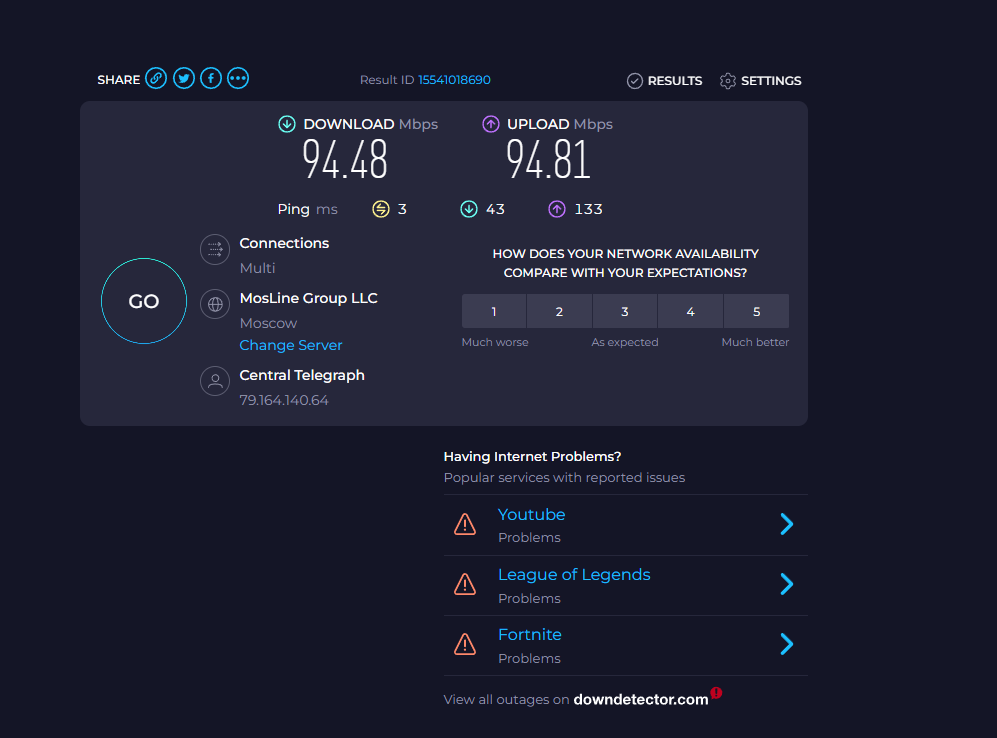Click the upload speed value 94.81
The image size is (997, 738).
click(x=548, y=160)
